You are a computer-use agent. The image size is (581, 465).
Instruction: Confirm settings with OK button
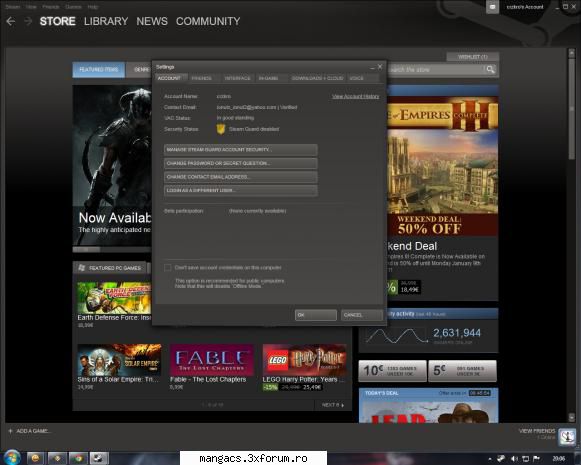(x=316, y=315)
